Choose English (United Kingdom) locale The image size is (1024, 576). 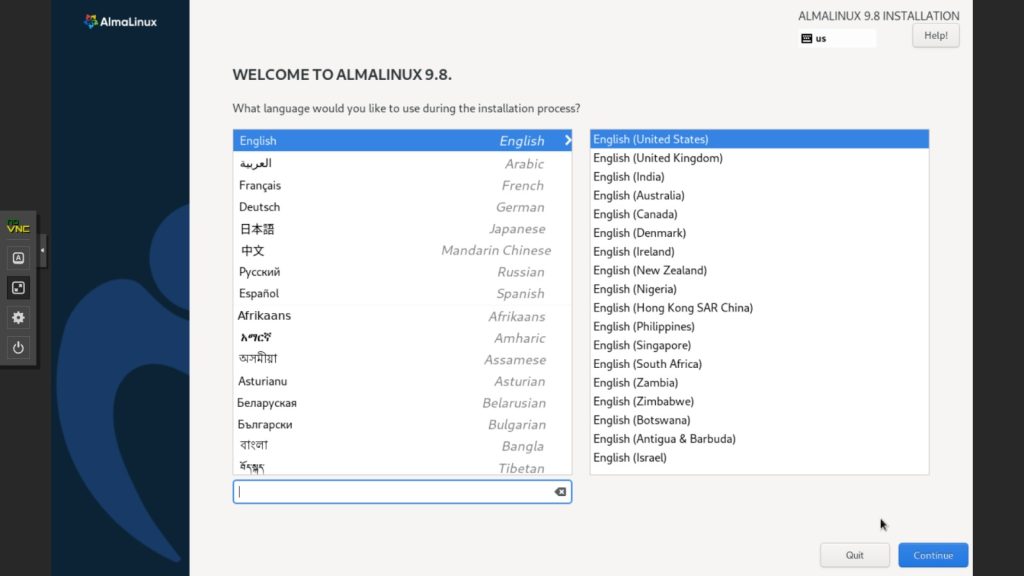(x=759, y=158)
